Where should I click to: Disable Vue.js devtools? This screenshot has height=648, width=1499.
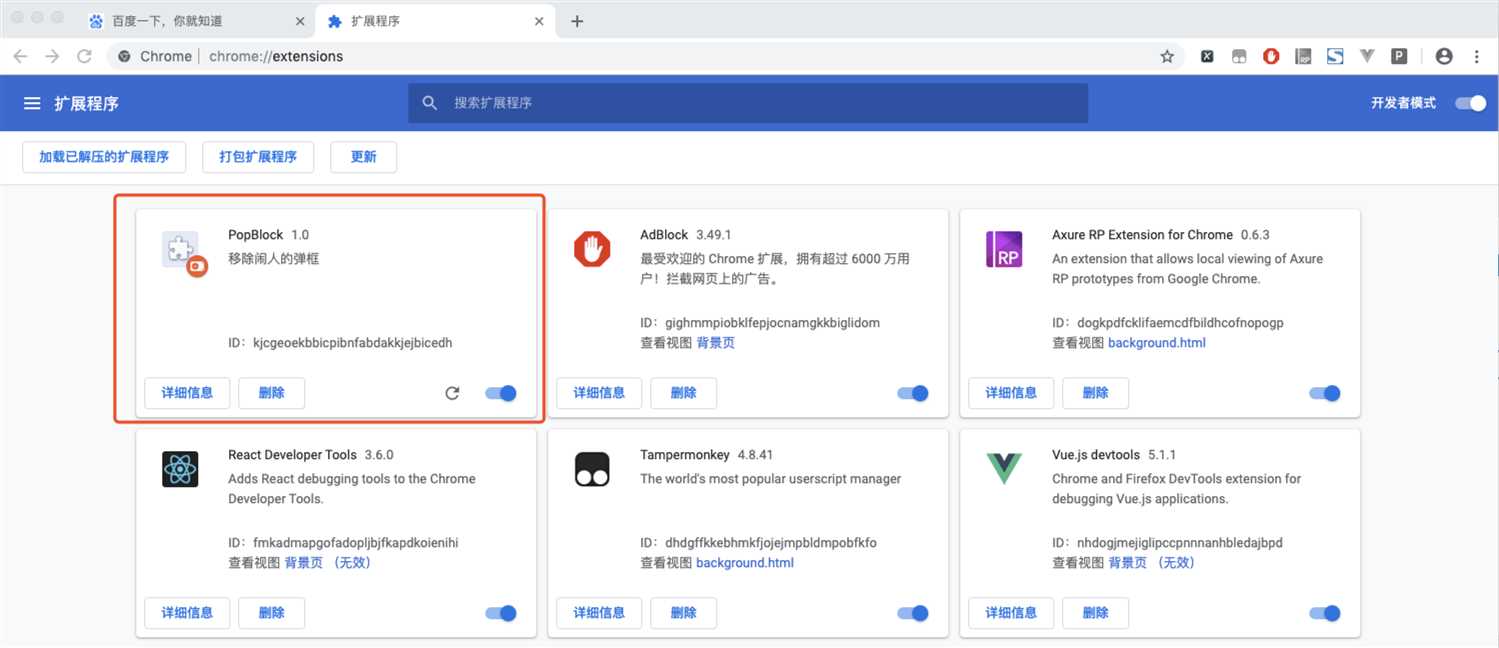point(1325,613)
